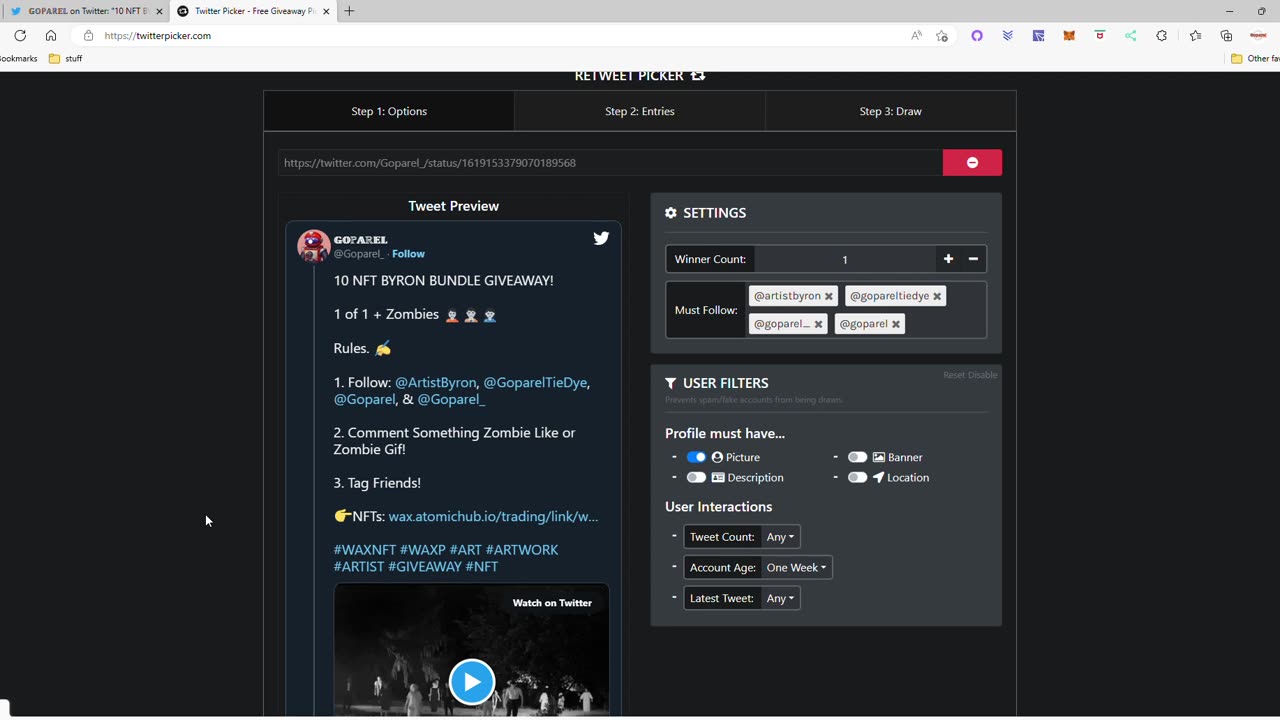Image resolution: width=1280 pixels, height=720 pixels.
Task: Remove @goparel tag from Must Follow
Action: (x=896, y=324)
